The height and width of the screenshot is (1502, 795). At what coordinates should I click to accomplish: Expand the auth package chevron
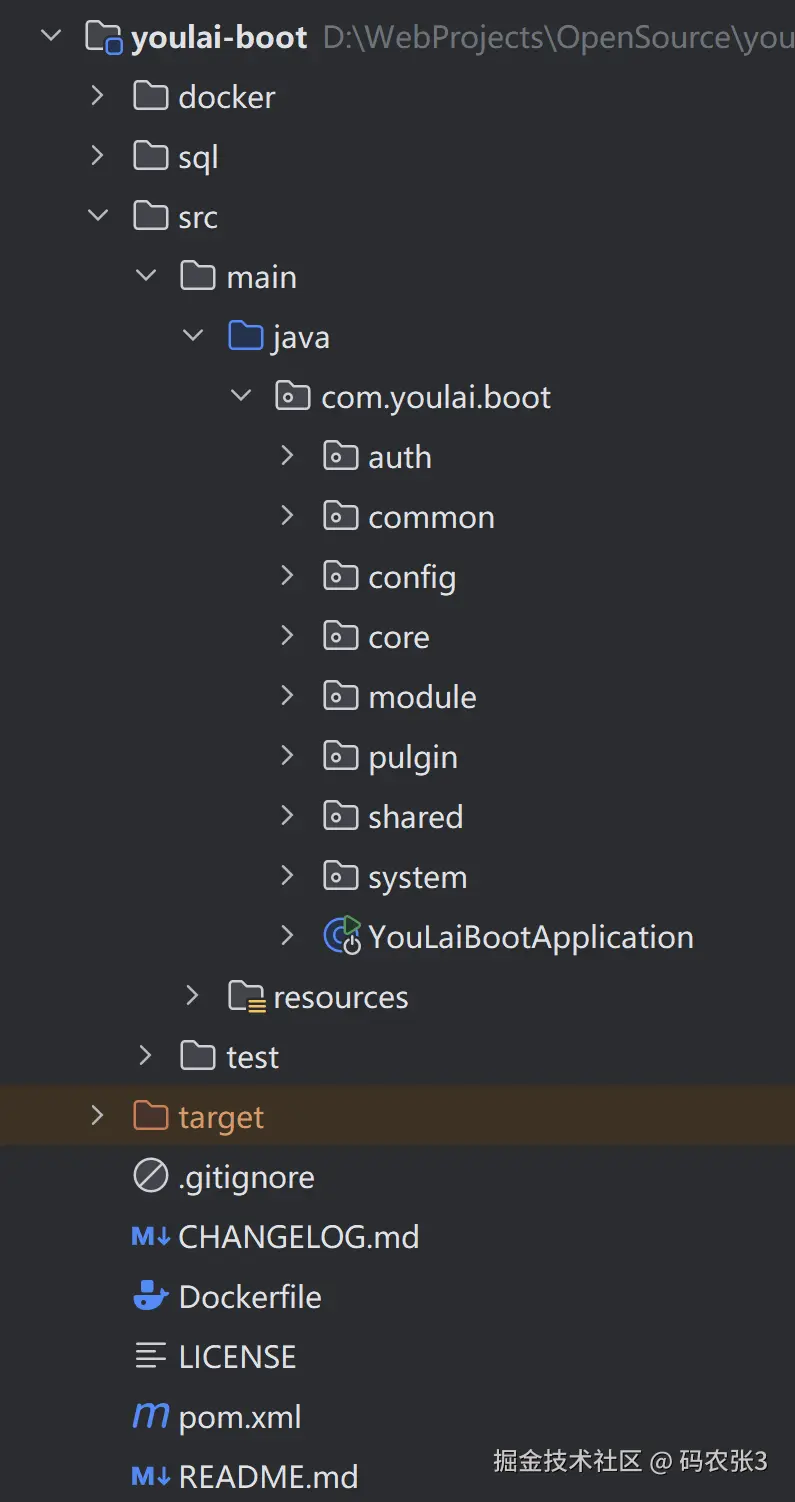(x=288, y=457)
